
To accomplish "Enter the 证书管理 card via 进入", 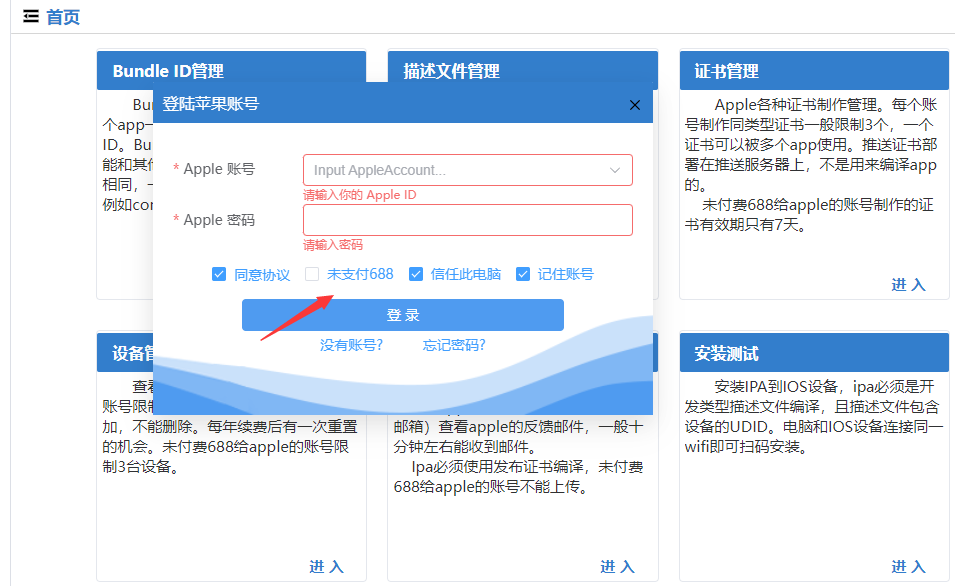I will [x=909, y=284].
